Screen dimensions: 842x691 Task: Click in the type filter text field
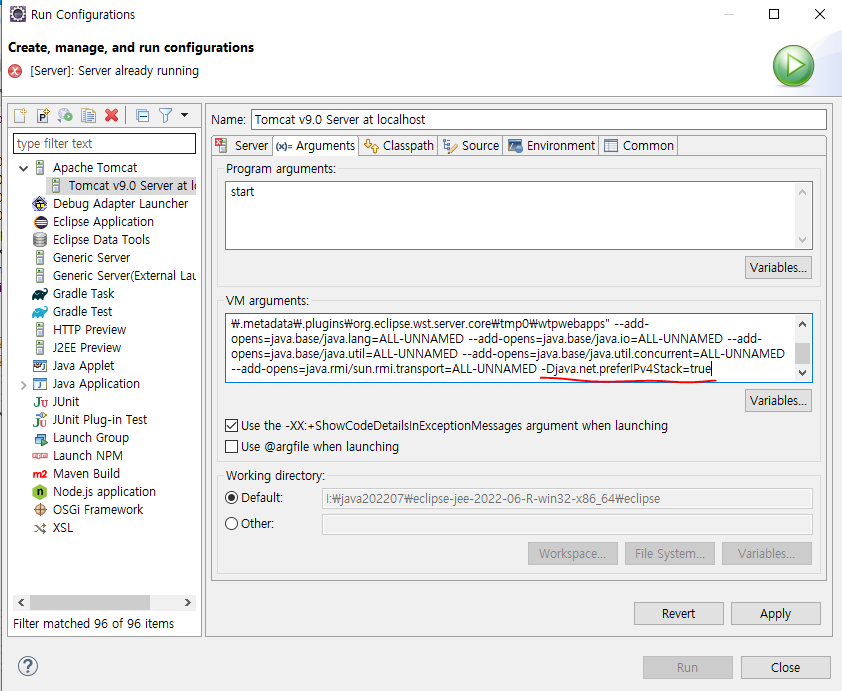[104, 143]
